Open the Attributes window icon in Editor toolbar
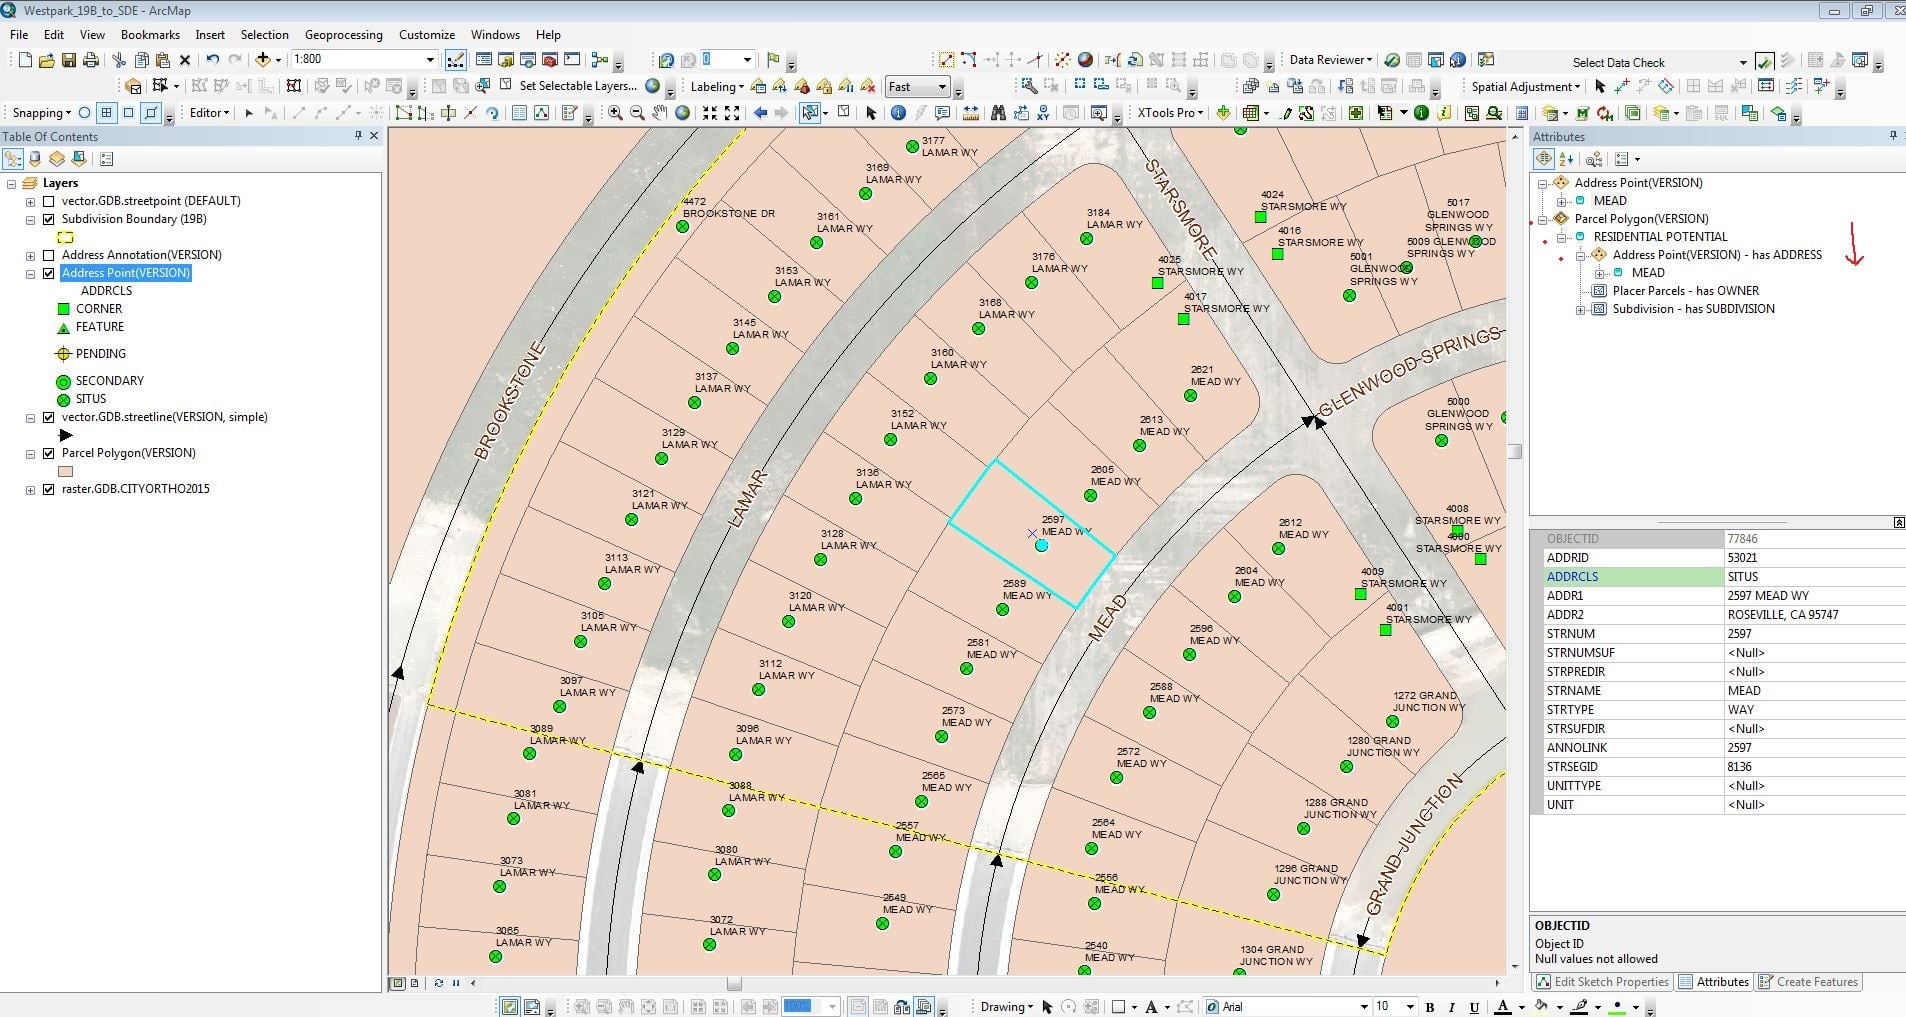 tap(519, 113)
